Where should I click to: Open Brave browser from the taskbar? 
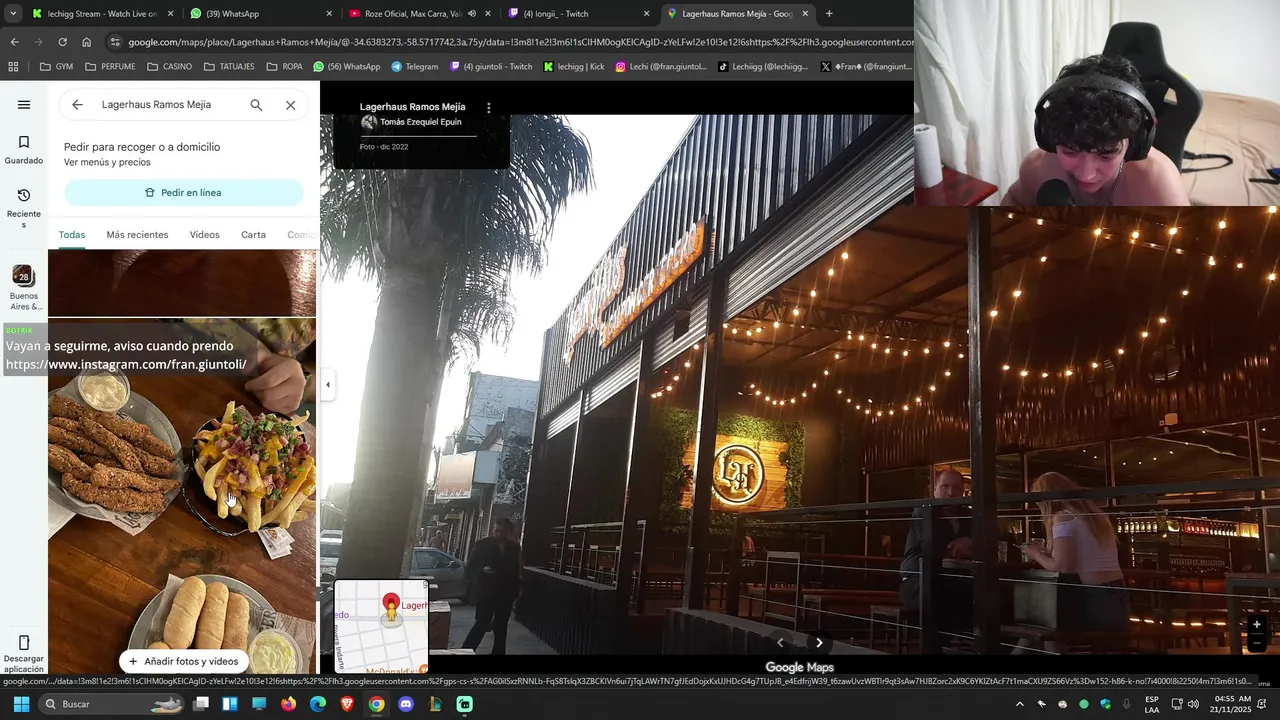(x=347, y=704)
